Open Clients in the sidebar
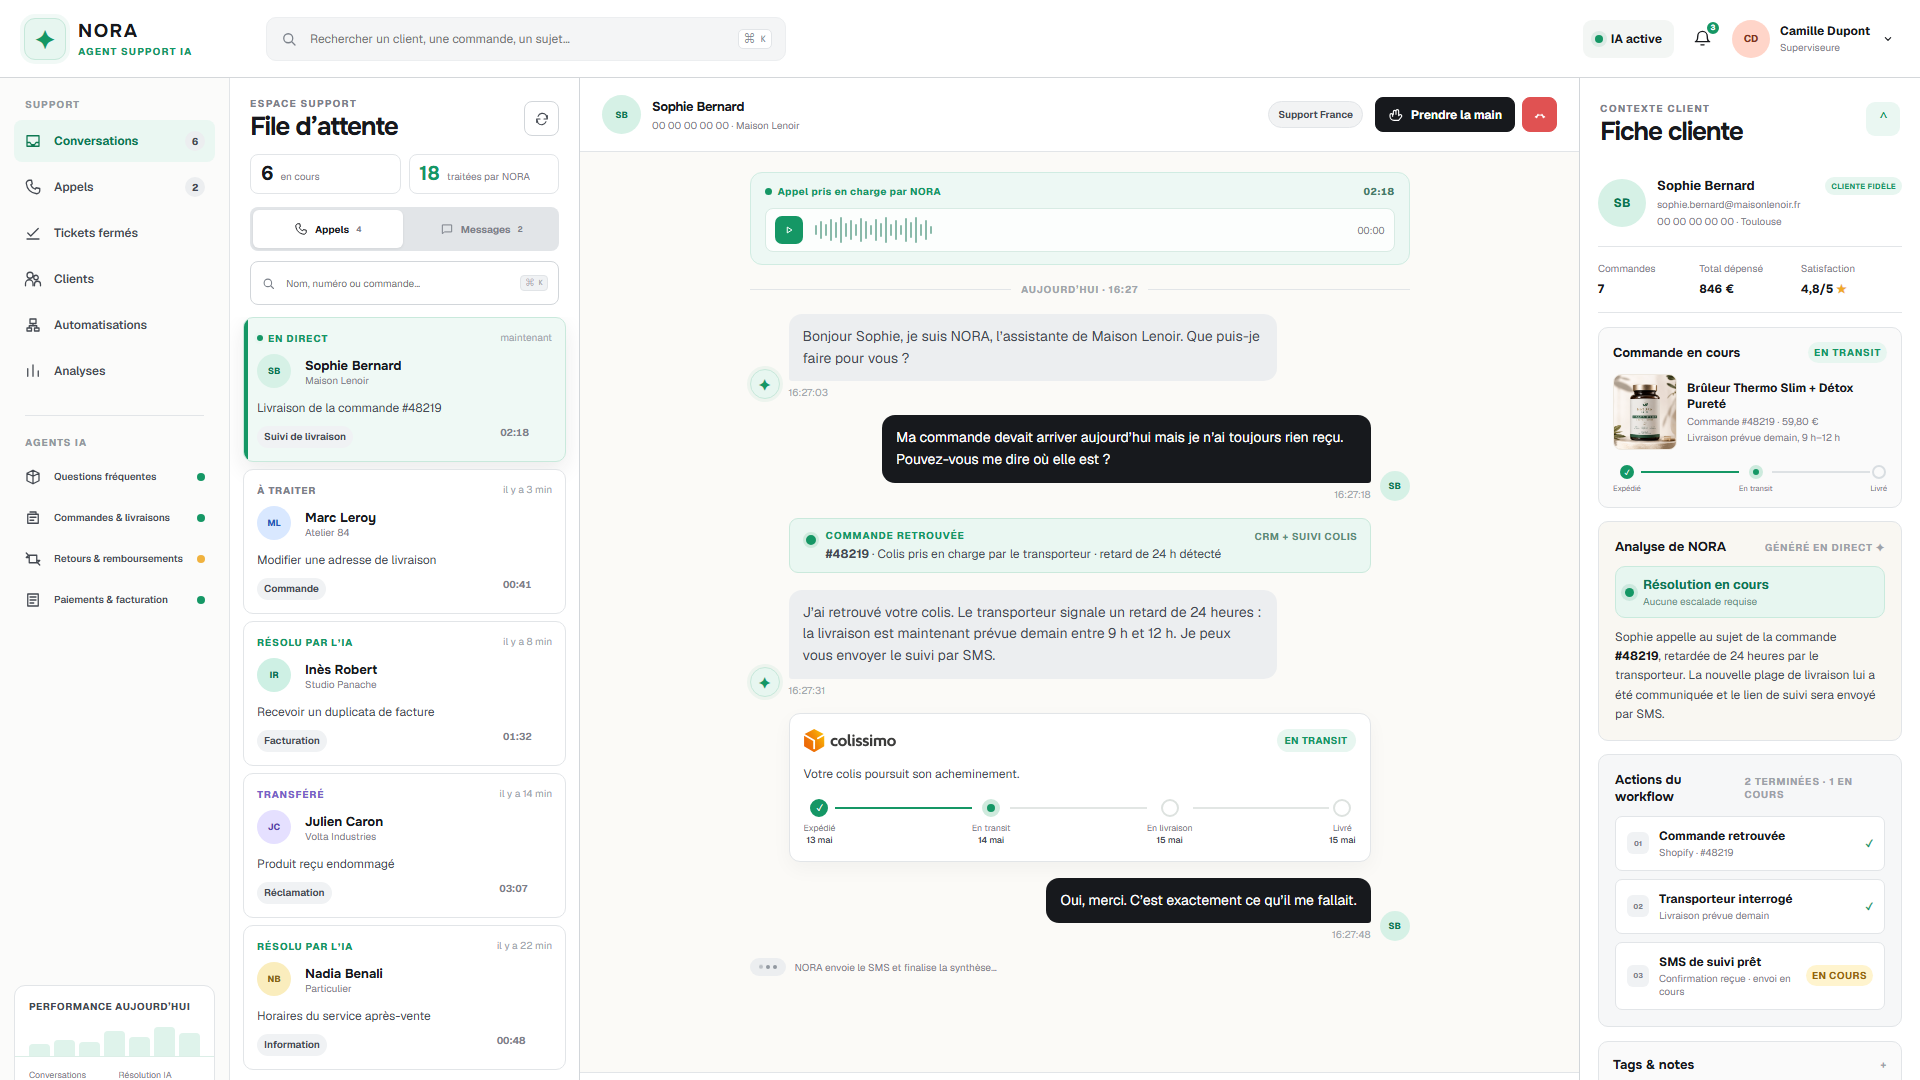 114,279
